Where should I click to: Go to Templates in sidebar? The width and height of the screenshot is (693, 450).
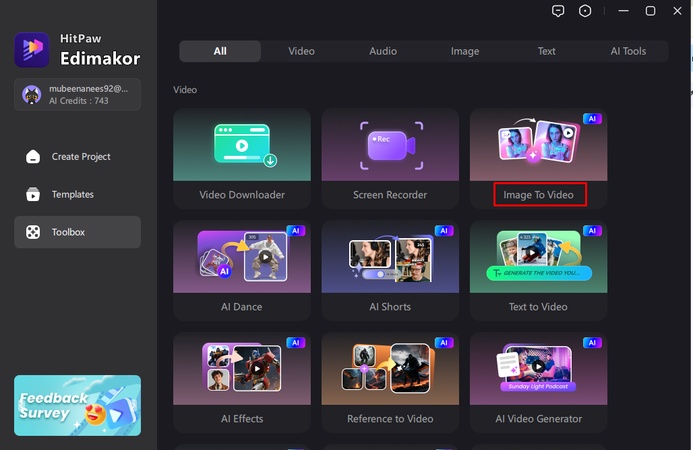tap(77, 194)
